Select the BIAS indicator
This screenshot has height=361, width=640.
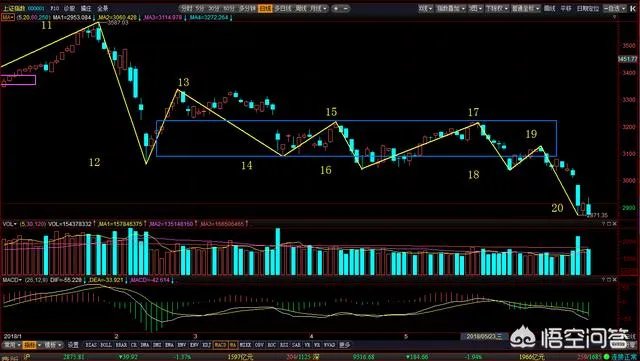click(91, 345)
